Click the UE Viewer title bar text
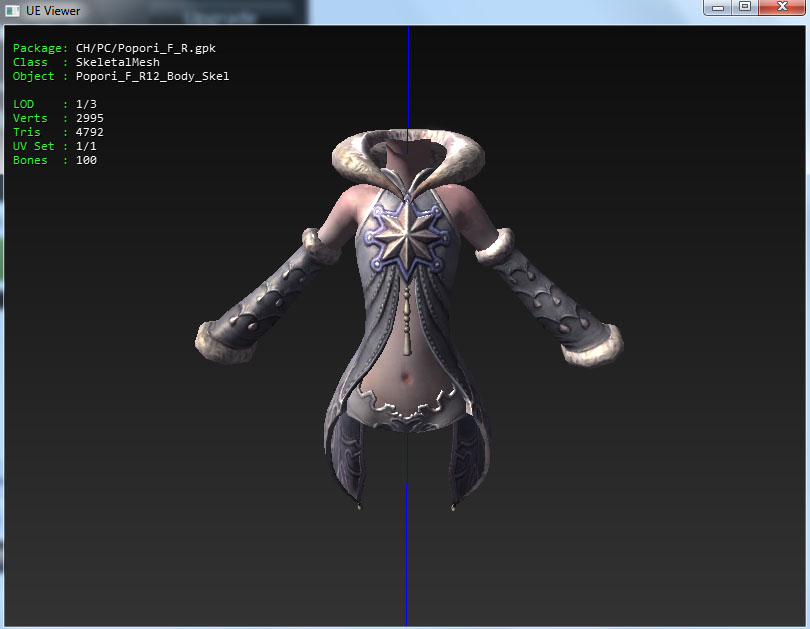 coord(53,11)
